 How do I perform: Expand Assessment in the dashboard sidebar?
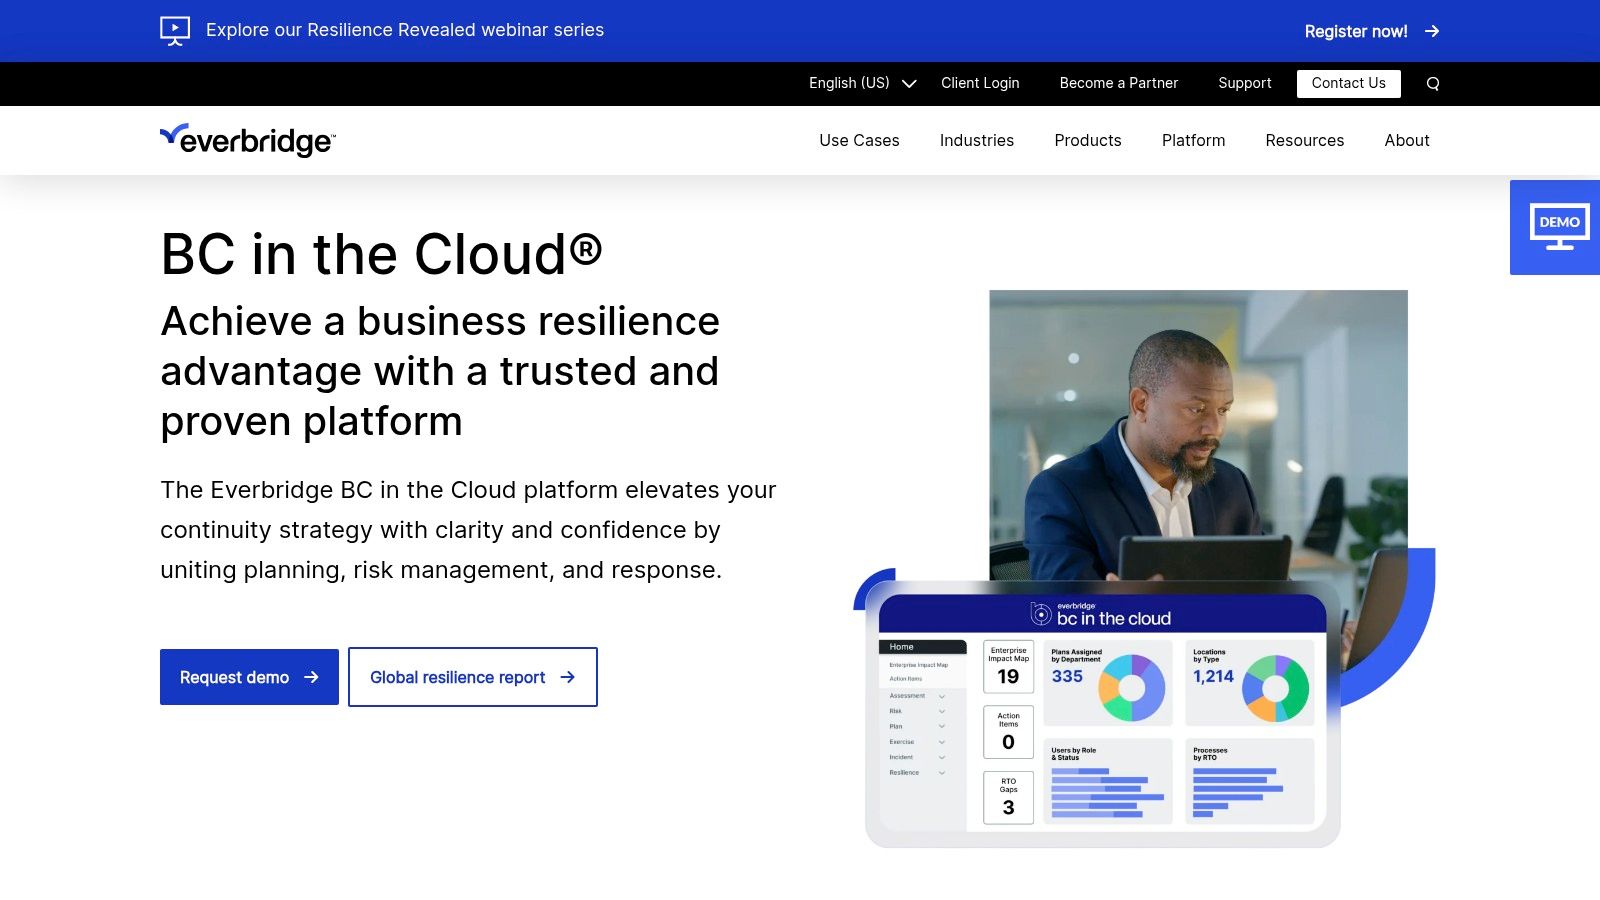tap(941, 696)
